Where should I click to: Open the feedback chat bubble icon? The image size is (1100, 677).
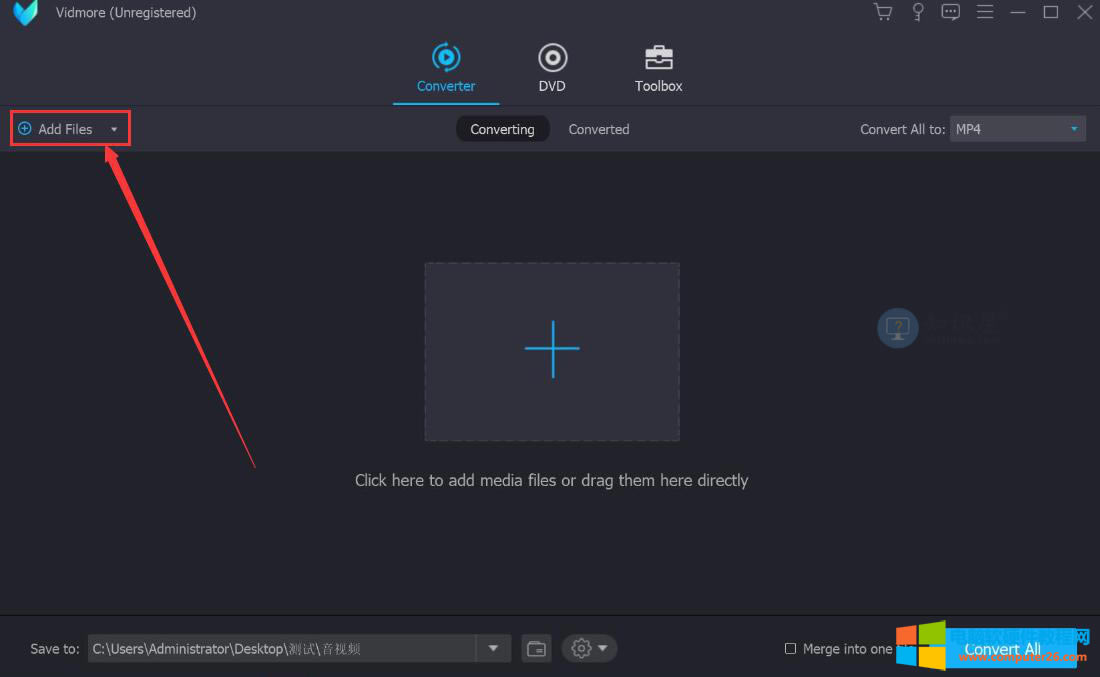[951, 12]
